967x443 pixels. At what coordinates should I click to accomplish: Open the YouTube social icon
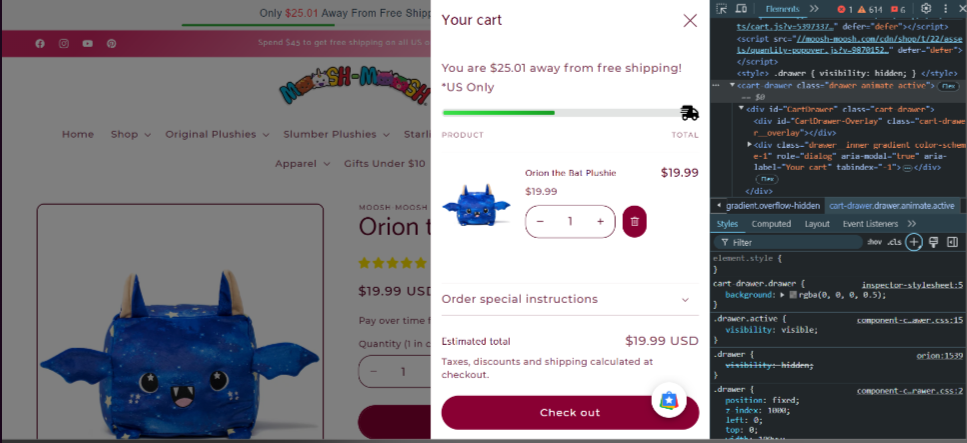(88, 43)
